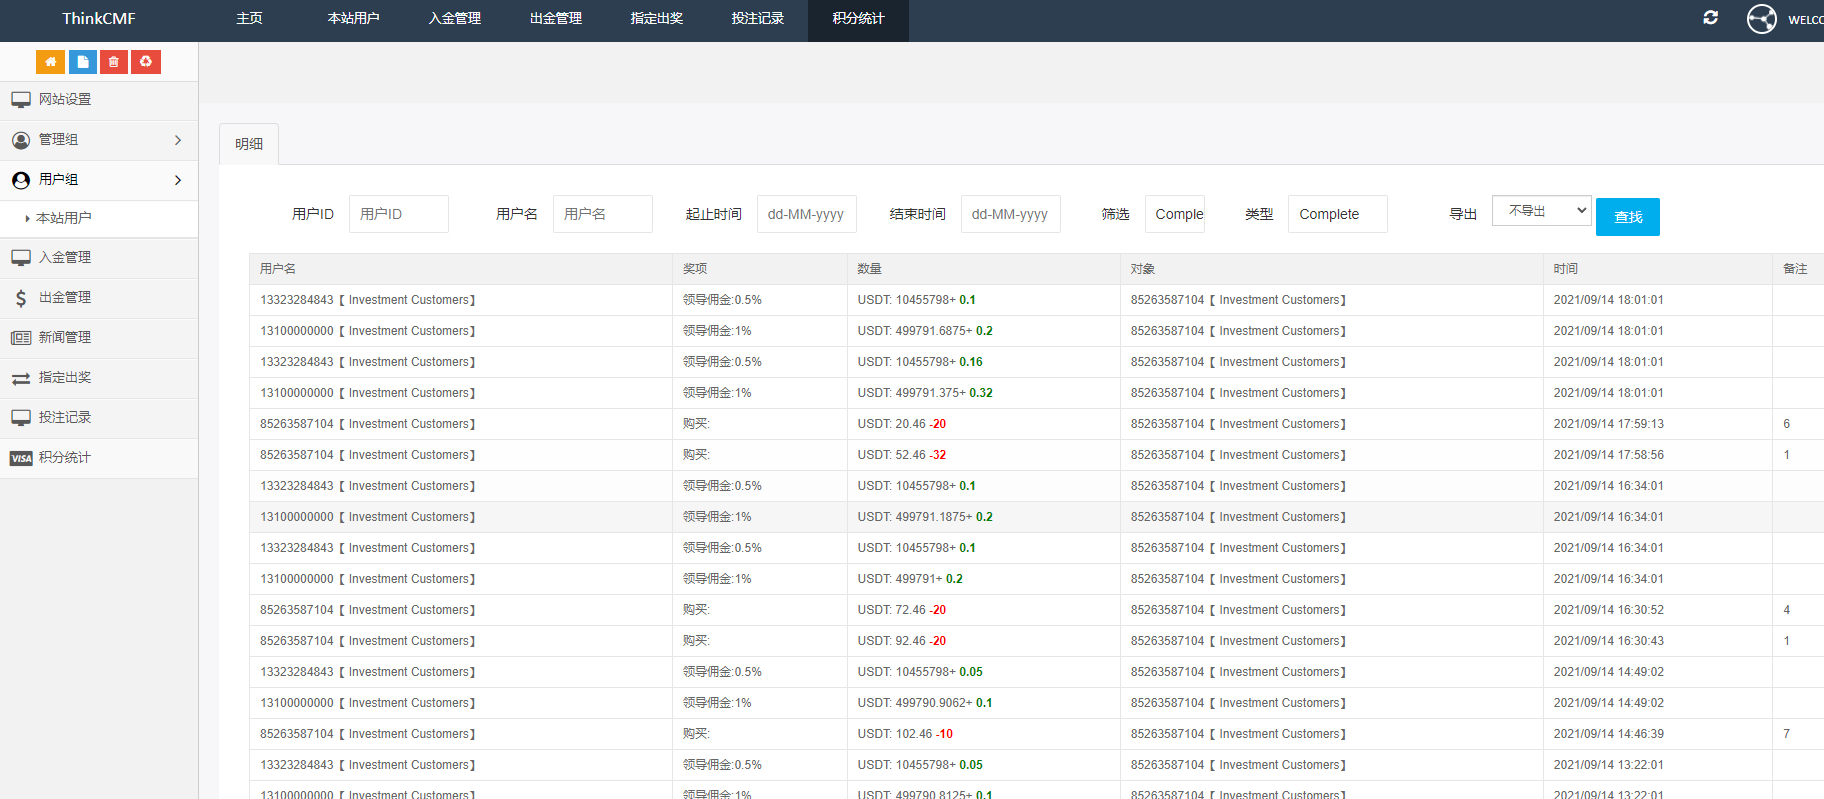Click the circular user avatar icon
Screen dimensions: 1824x799
point(1761,19)
